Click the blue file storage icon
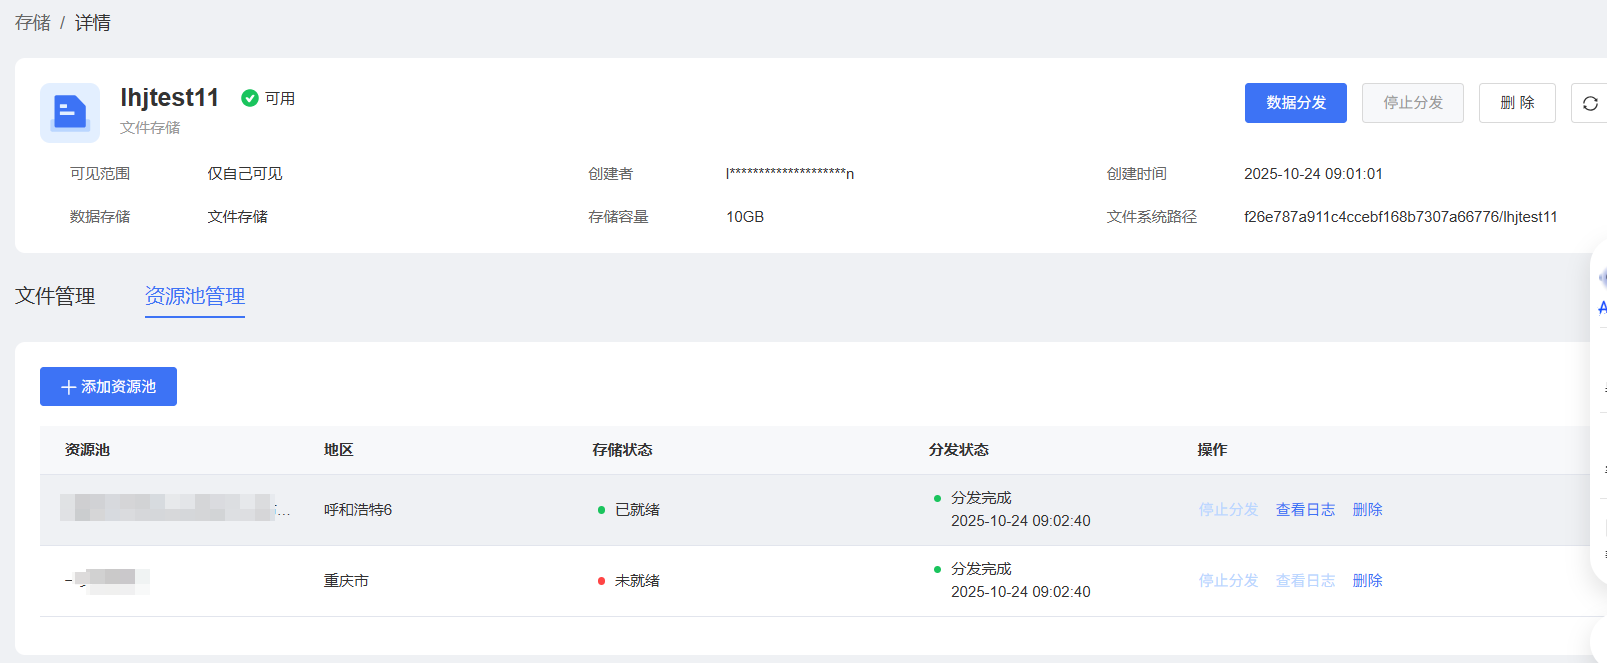Image resolution: width=1607 pixels, height=663 pixels. pos(70,112)
